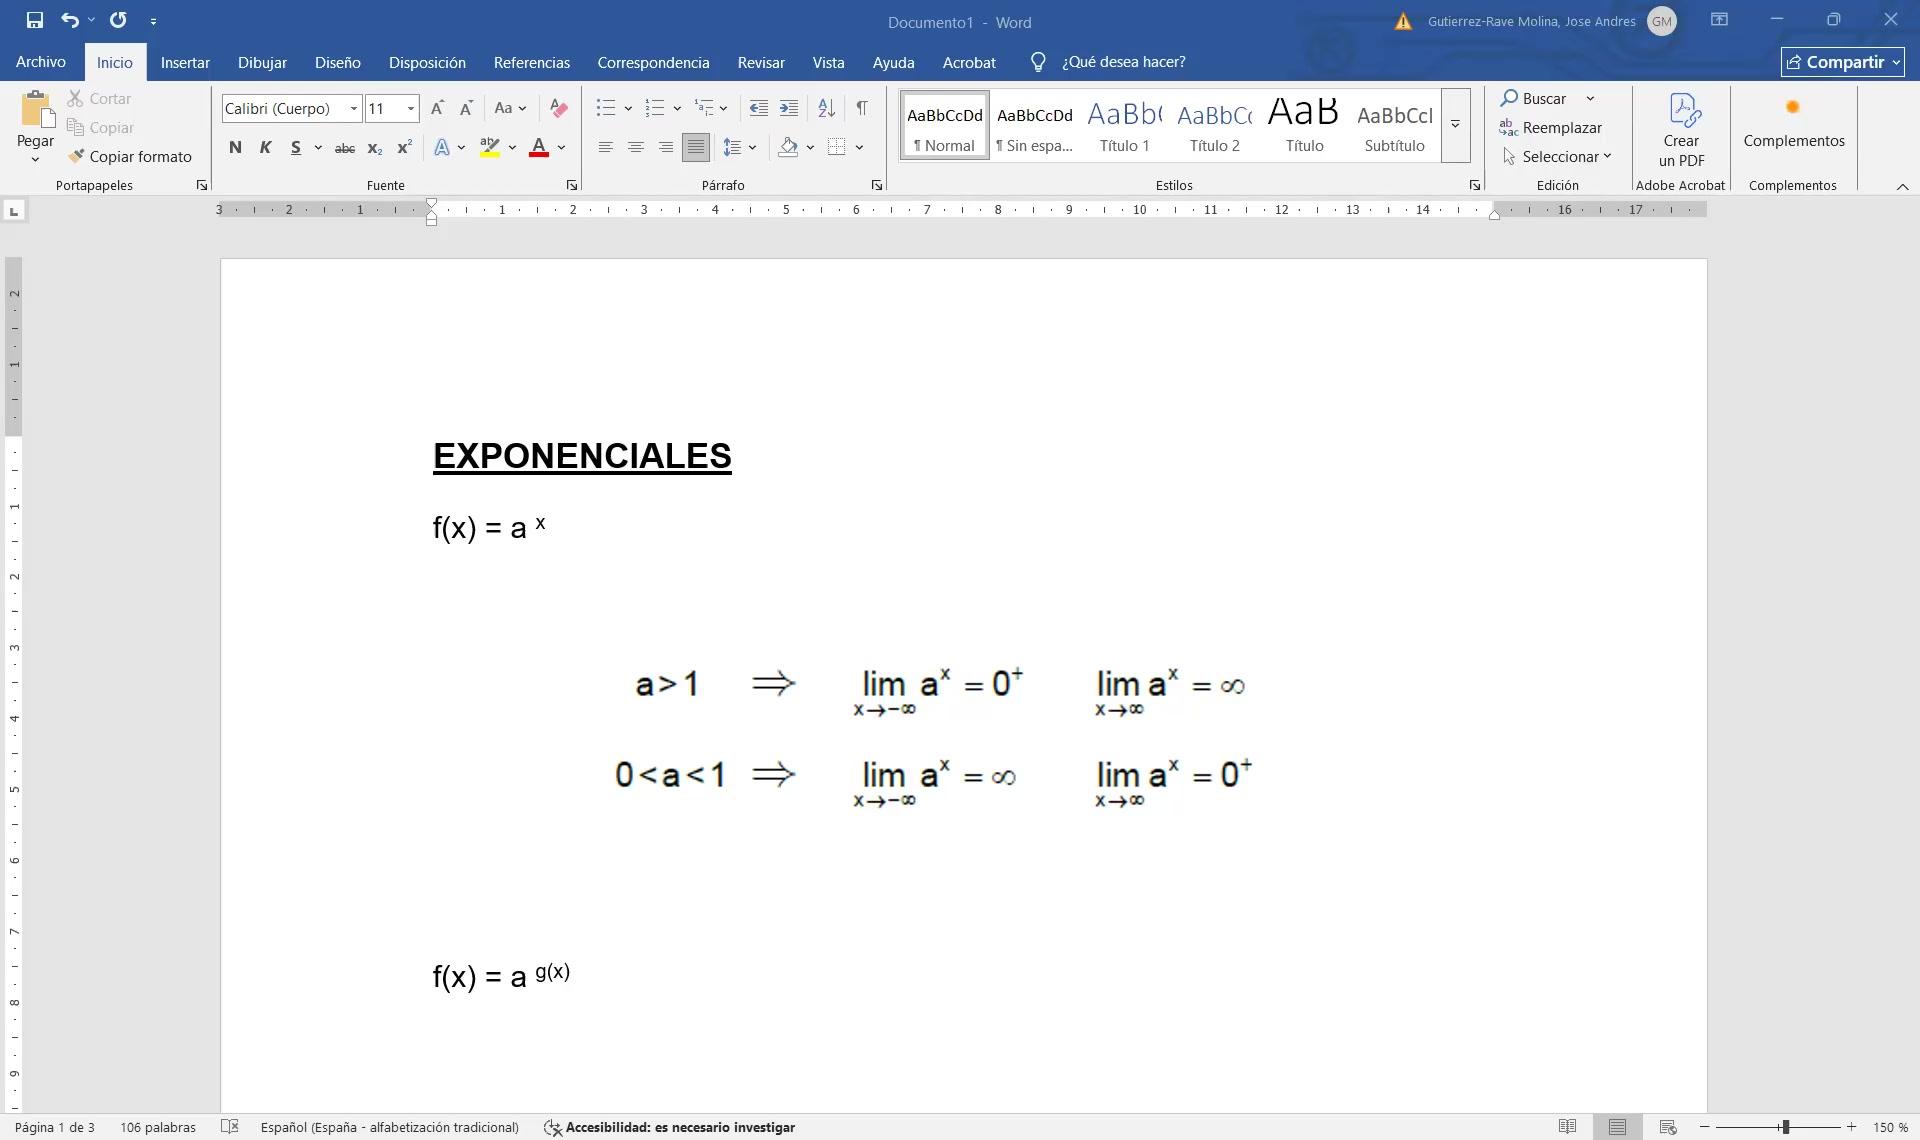This screenshot has width=1920, height=1140.
Task: Open the font name dropdown
Action: coord(353,108)
